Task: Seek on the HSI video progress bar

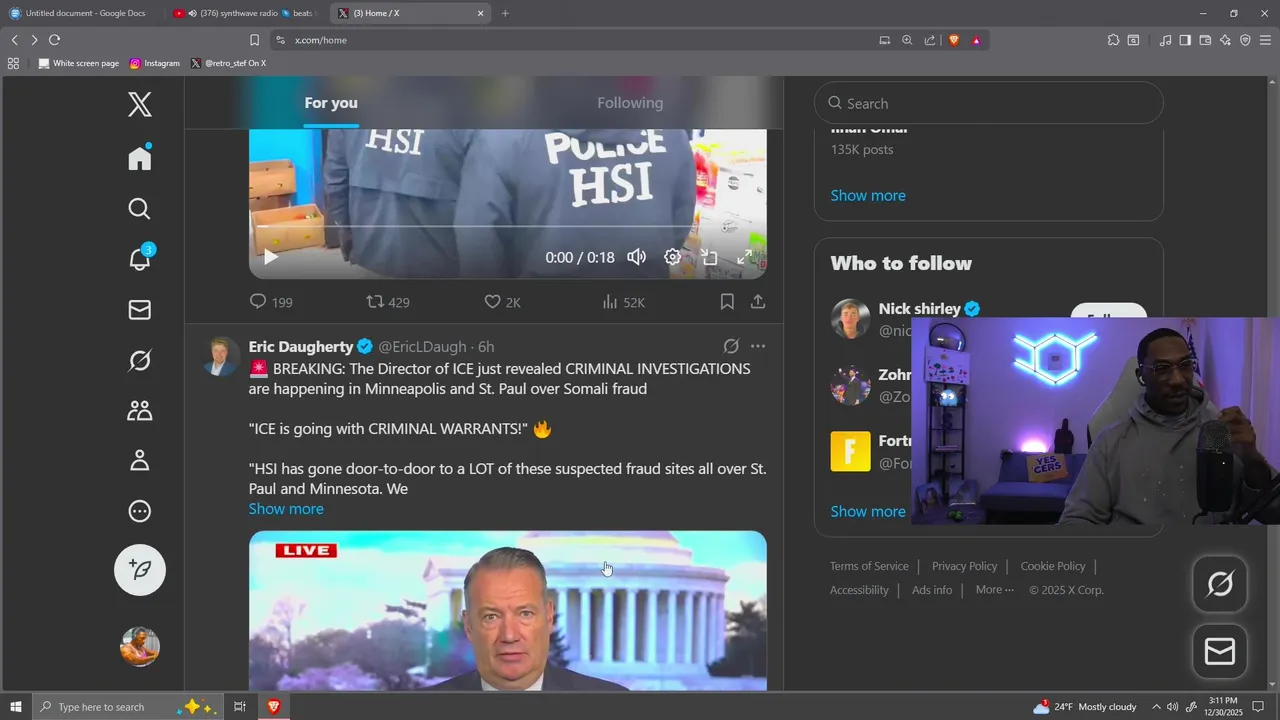Action: [507, 227]
